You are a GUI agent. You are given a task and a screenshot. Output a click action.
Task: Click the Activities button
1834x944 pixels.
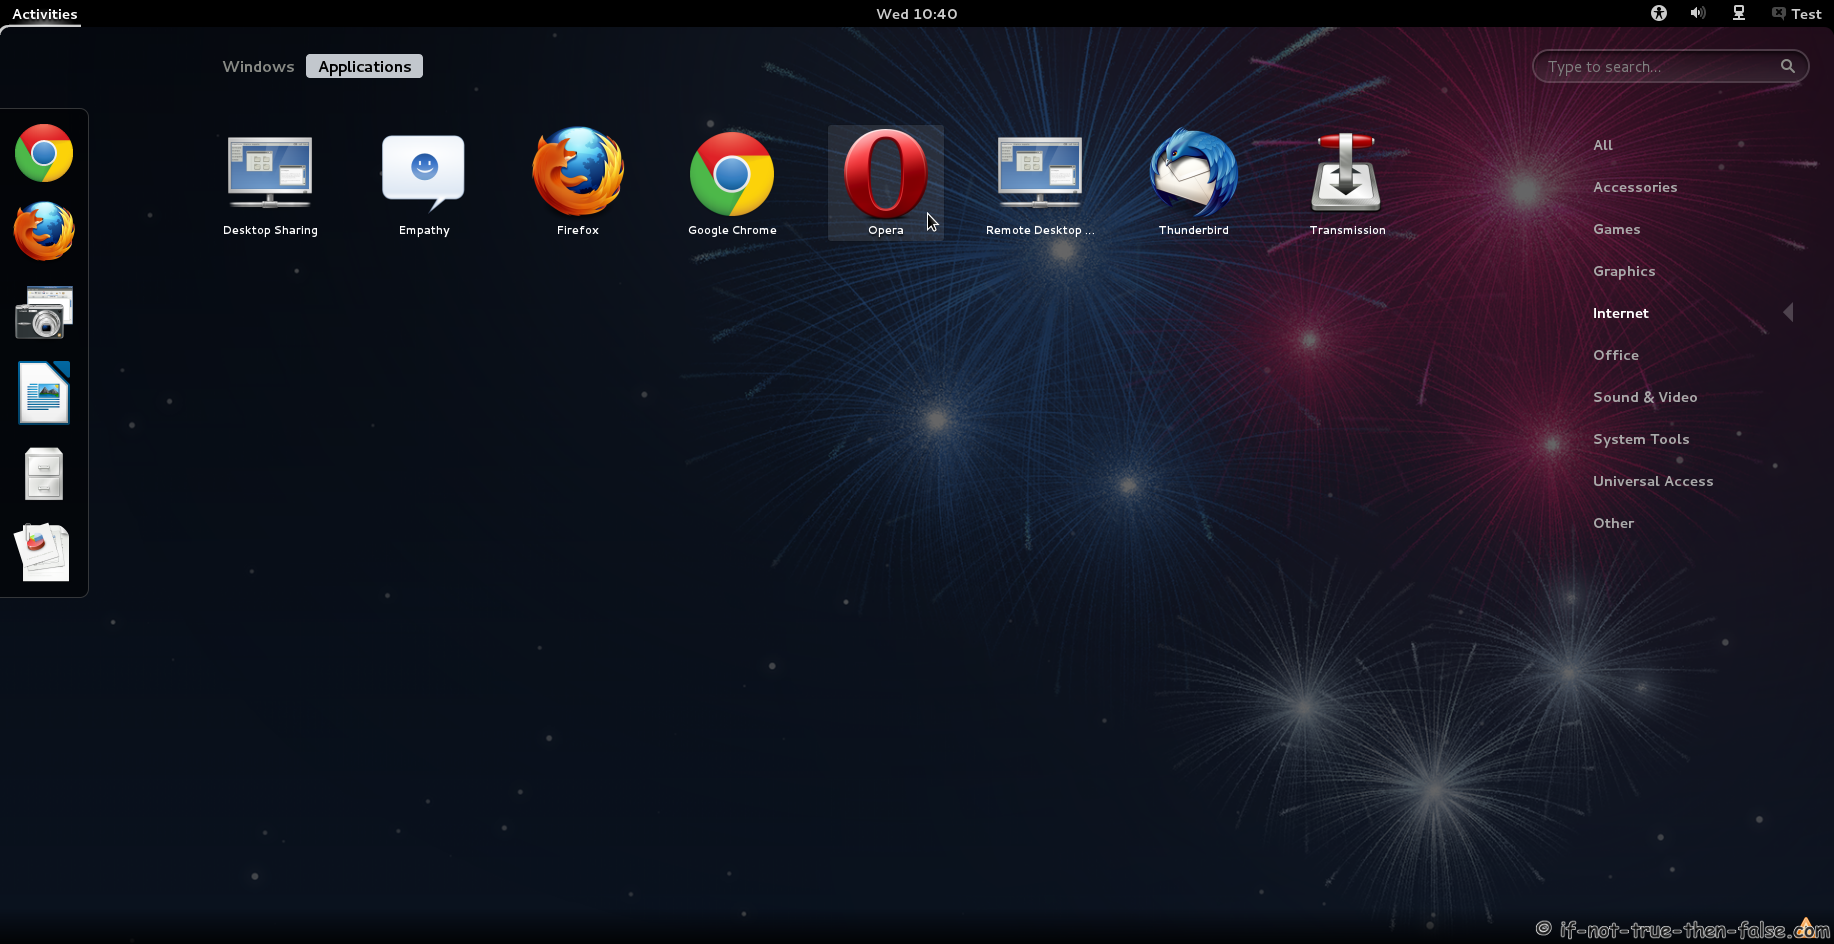click(x=45, y=14)
